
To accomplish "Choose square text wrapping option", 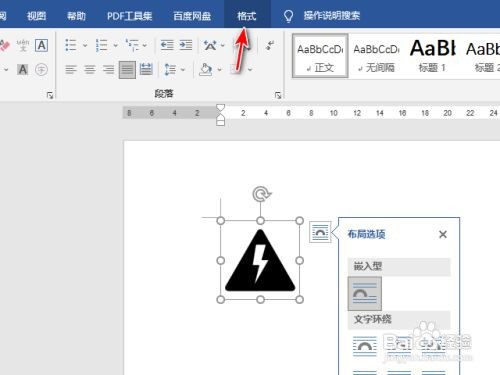I will (x=365, y=347).
